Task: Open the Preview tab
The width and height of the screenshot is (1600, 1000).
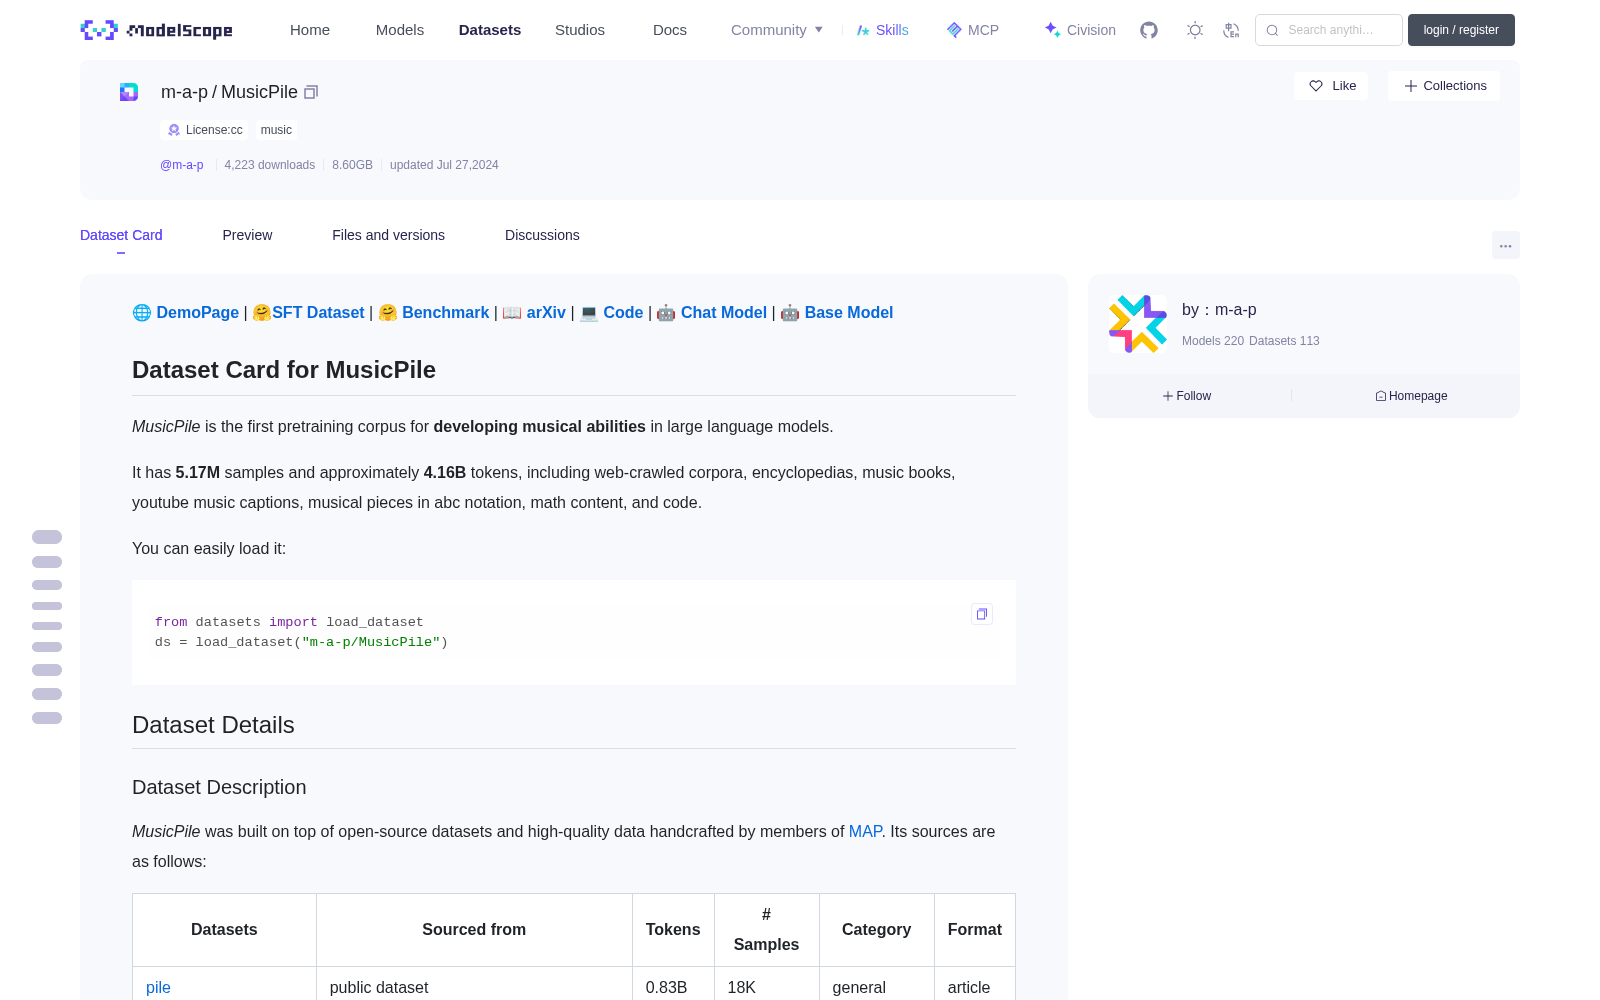Action: coord(247,235)
